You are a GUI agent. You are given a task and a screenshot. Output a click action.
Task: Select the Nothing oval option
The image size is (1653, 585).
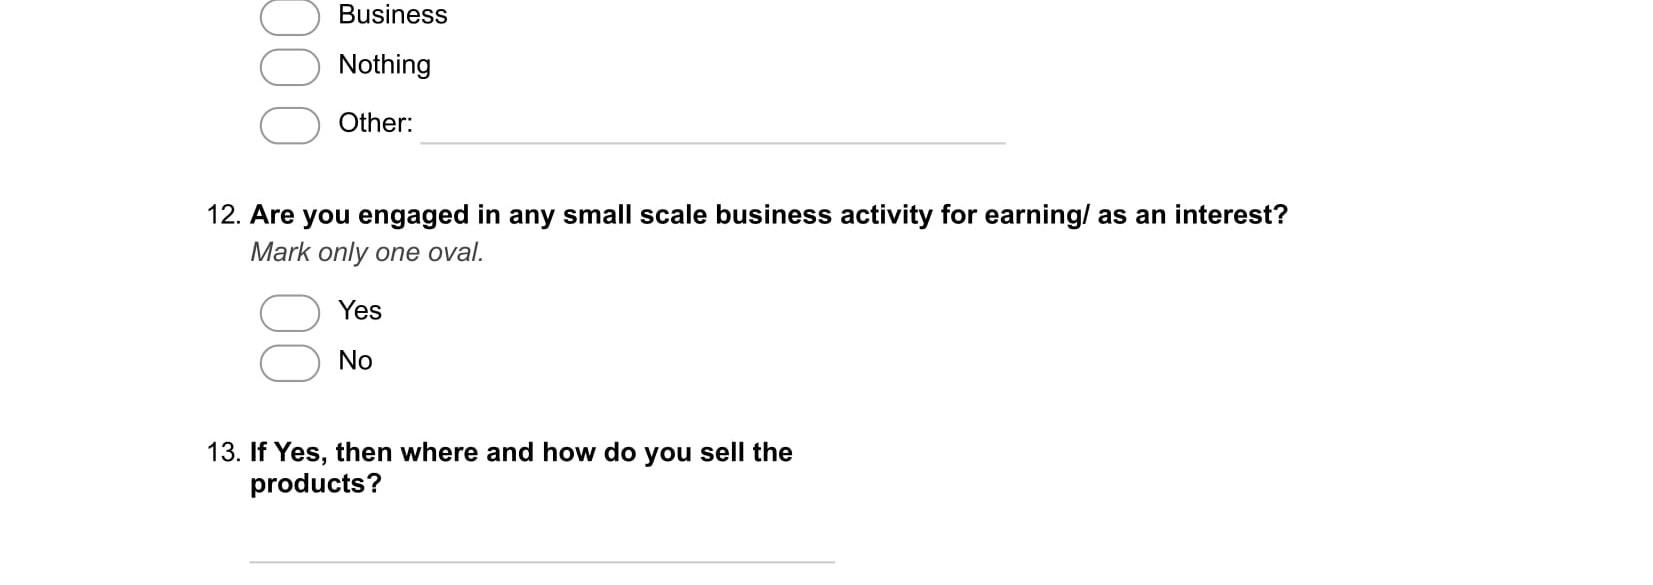pos(289,66)
